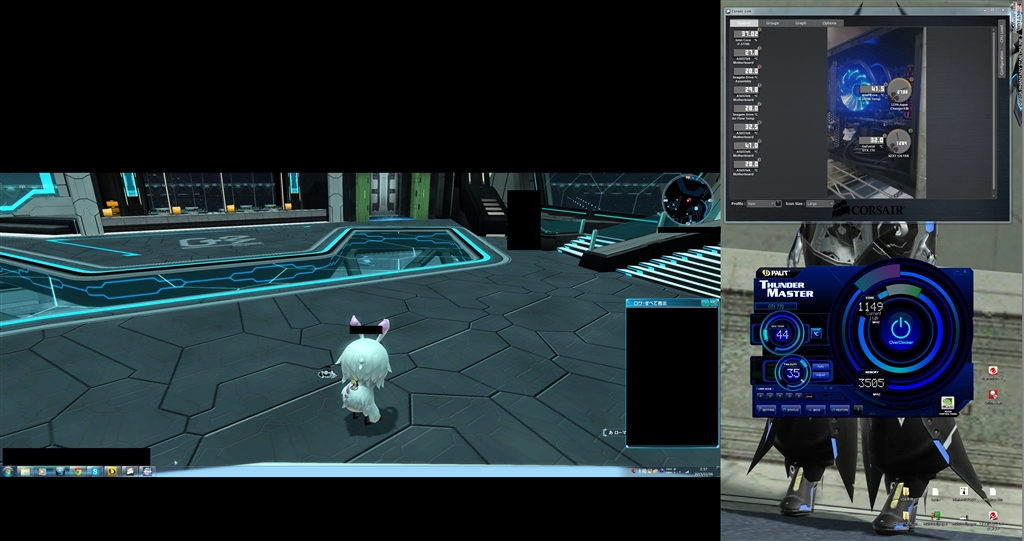This screenshot has width=1024, height=541.
Task: Click the 32.0 GeForce GTX 770 overlay reading
Action: point(871,140)
